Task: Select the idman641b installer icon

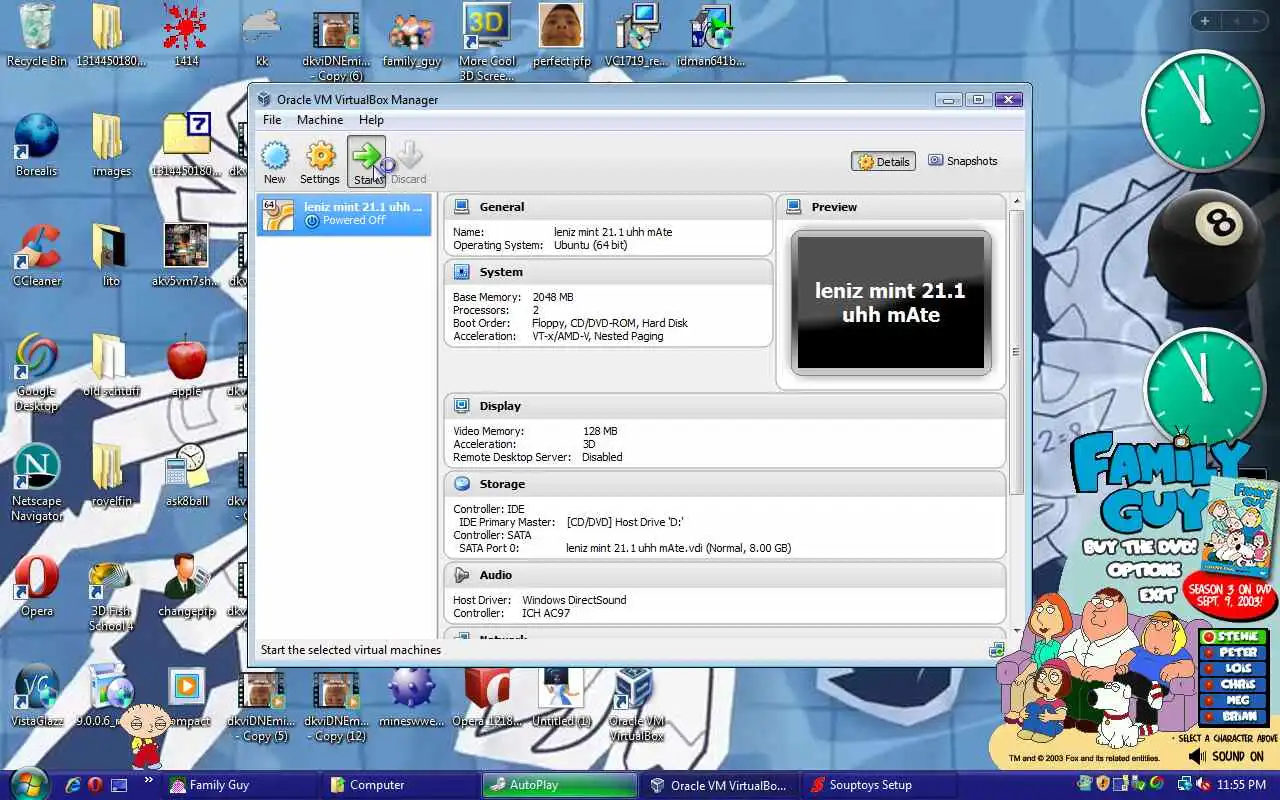Action: click(x=711, y=36)
